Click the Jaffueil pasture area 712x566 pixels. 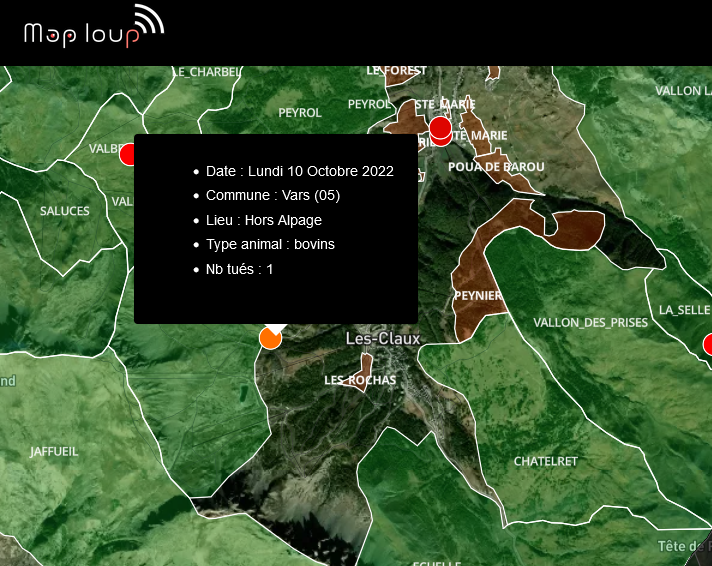[54, 452]
